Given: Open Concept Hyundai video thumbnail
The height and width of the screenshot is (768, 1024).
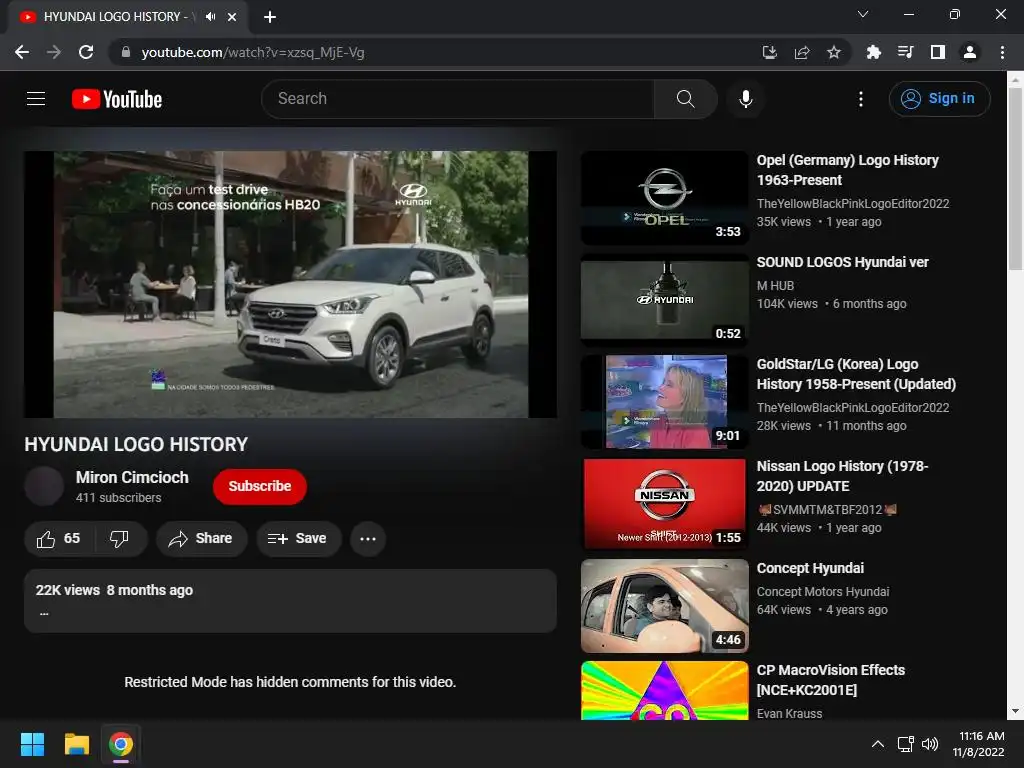Looking at the screenshot, I should (x=664, y=606).
